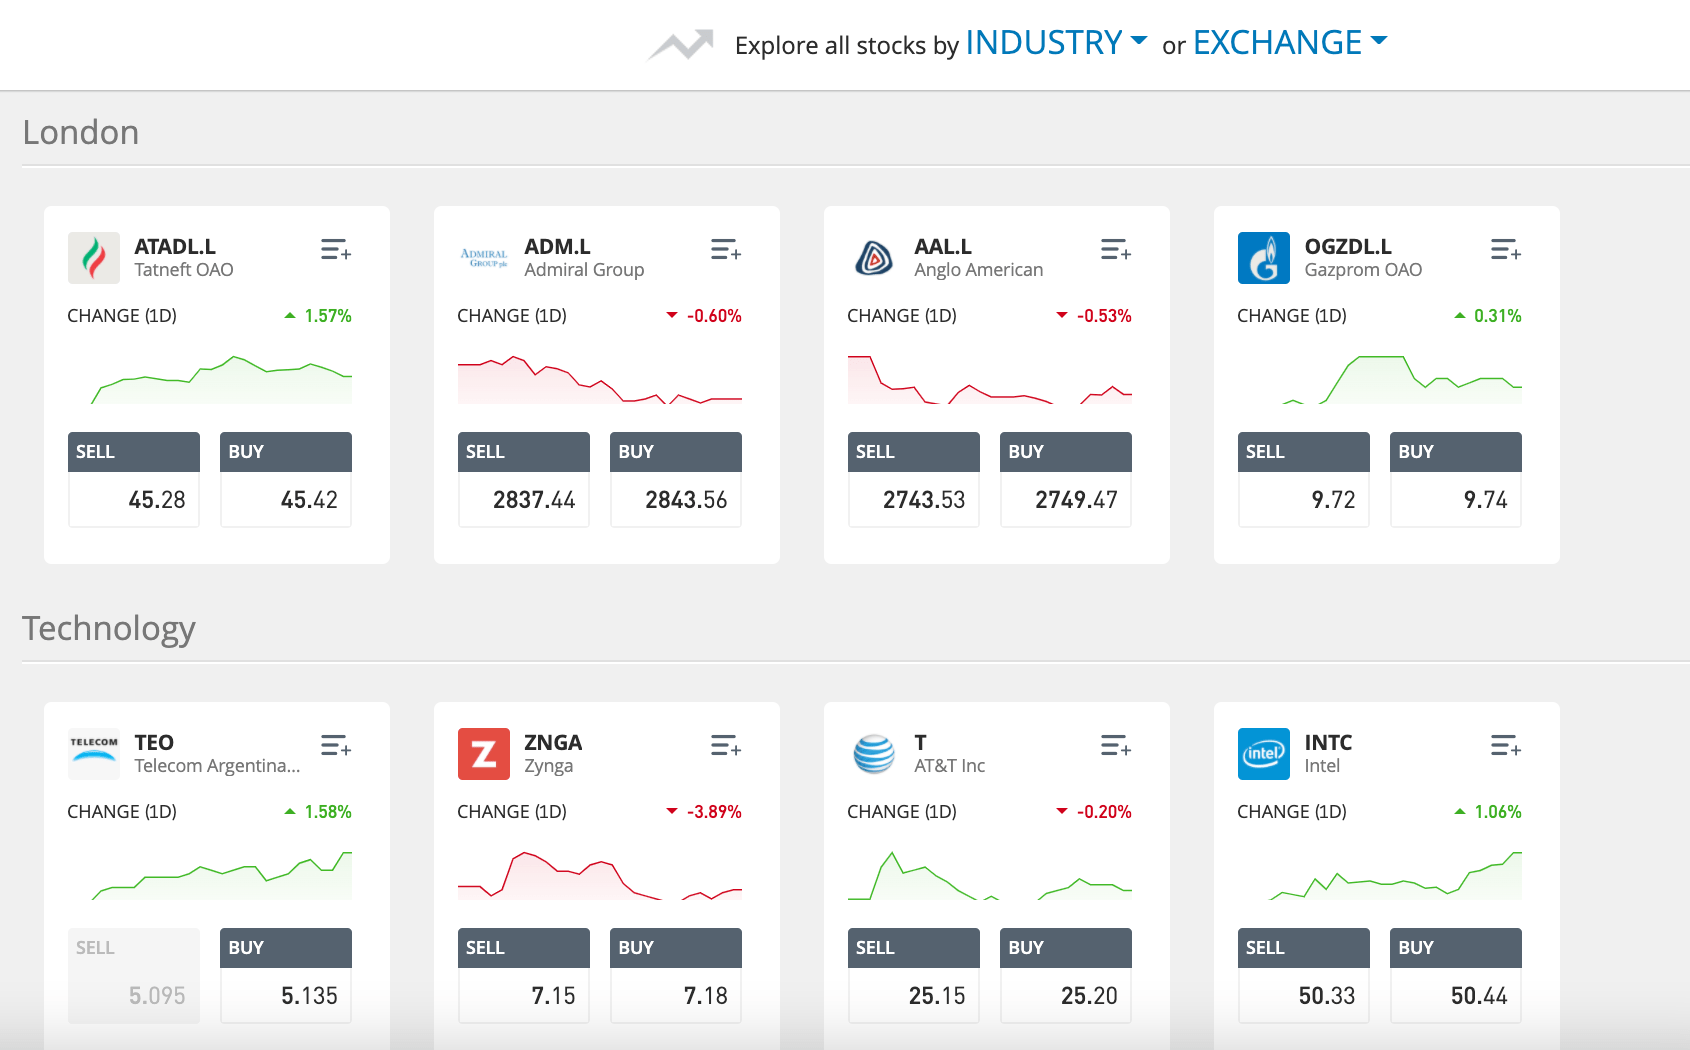Sell OGZDL.L at 9.72
1690x1050 pixels.
point(1304,479)
